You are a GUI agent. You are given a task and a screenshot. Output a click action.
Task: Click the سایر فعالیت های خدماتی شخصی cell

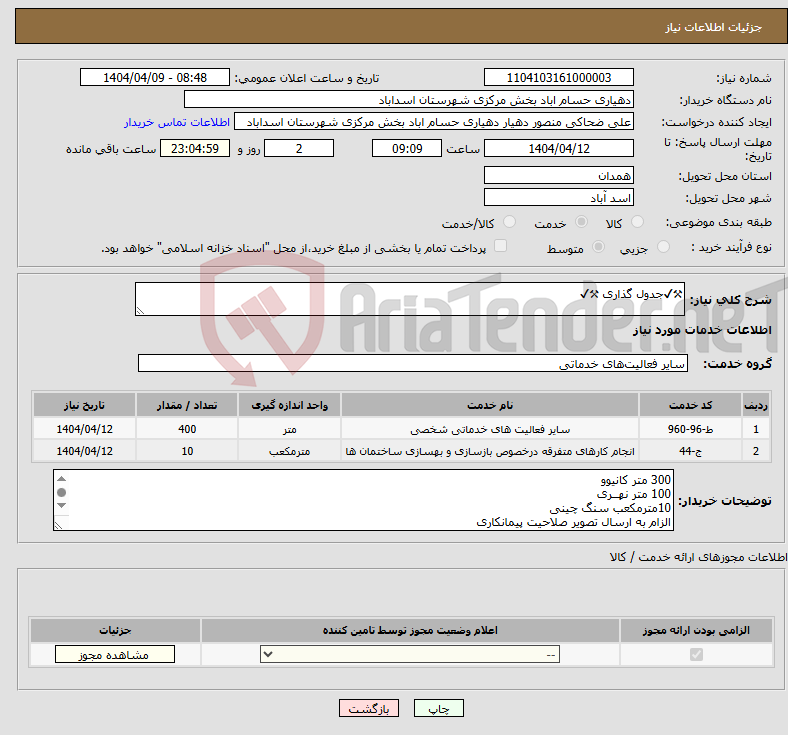point(490,429)
